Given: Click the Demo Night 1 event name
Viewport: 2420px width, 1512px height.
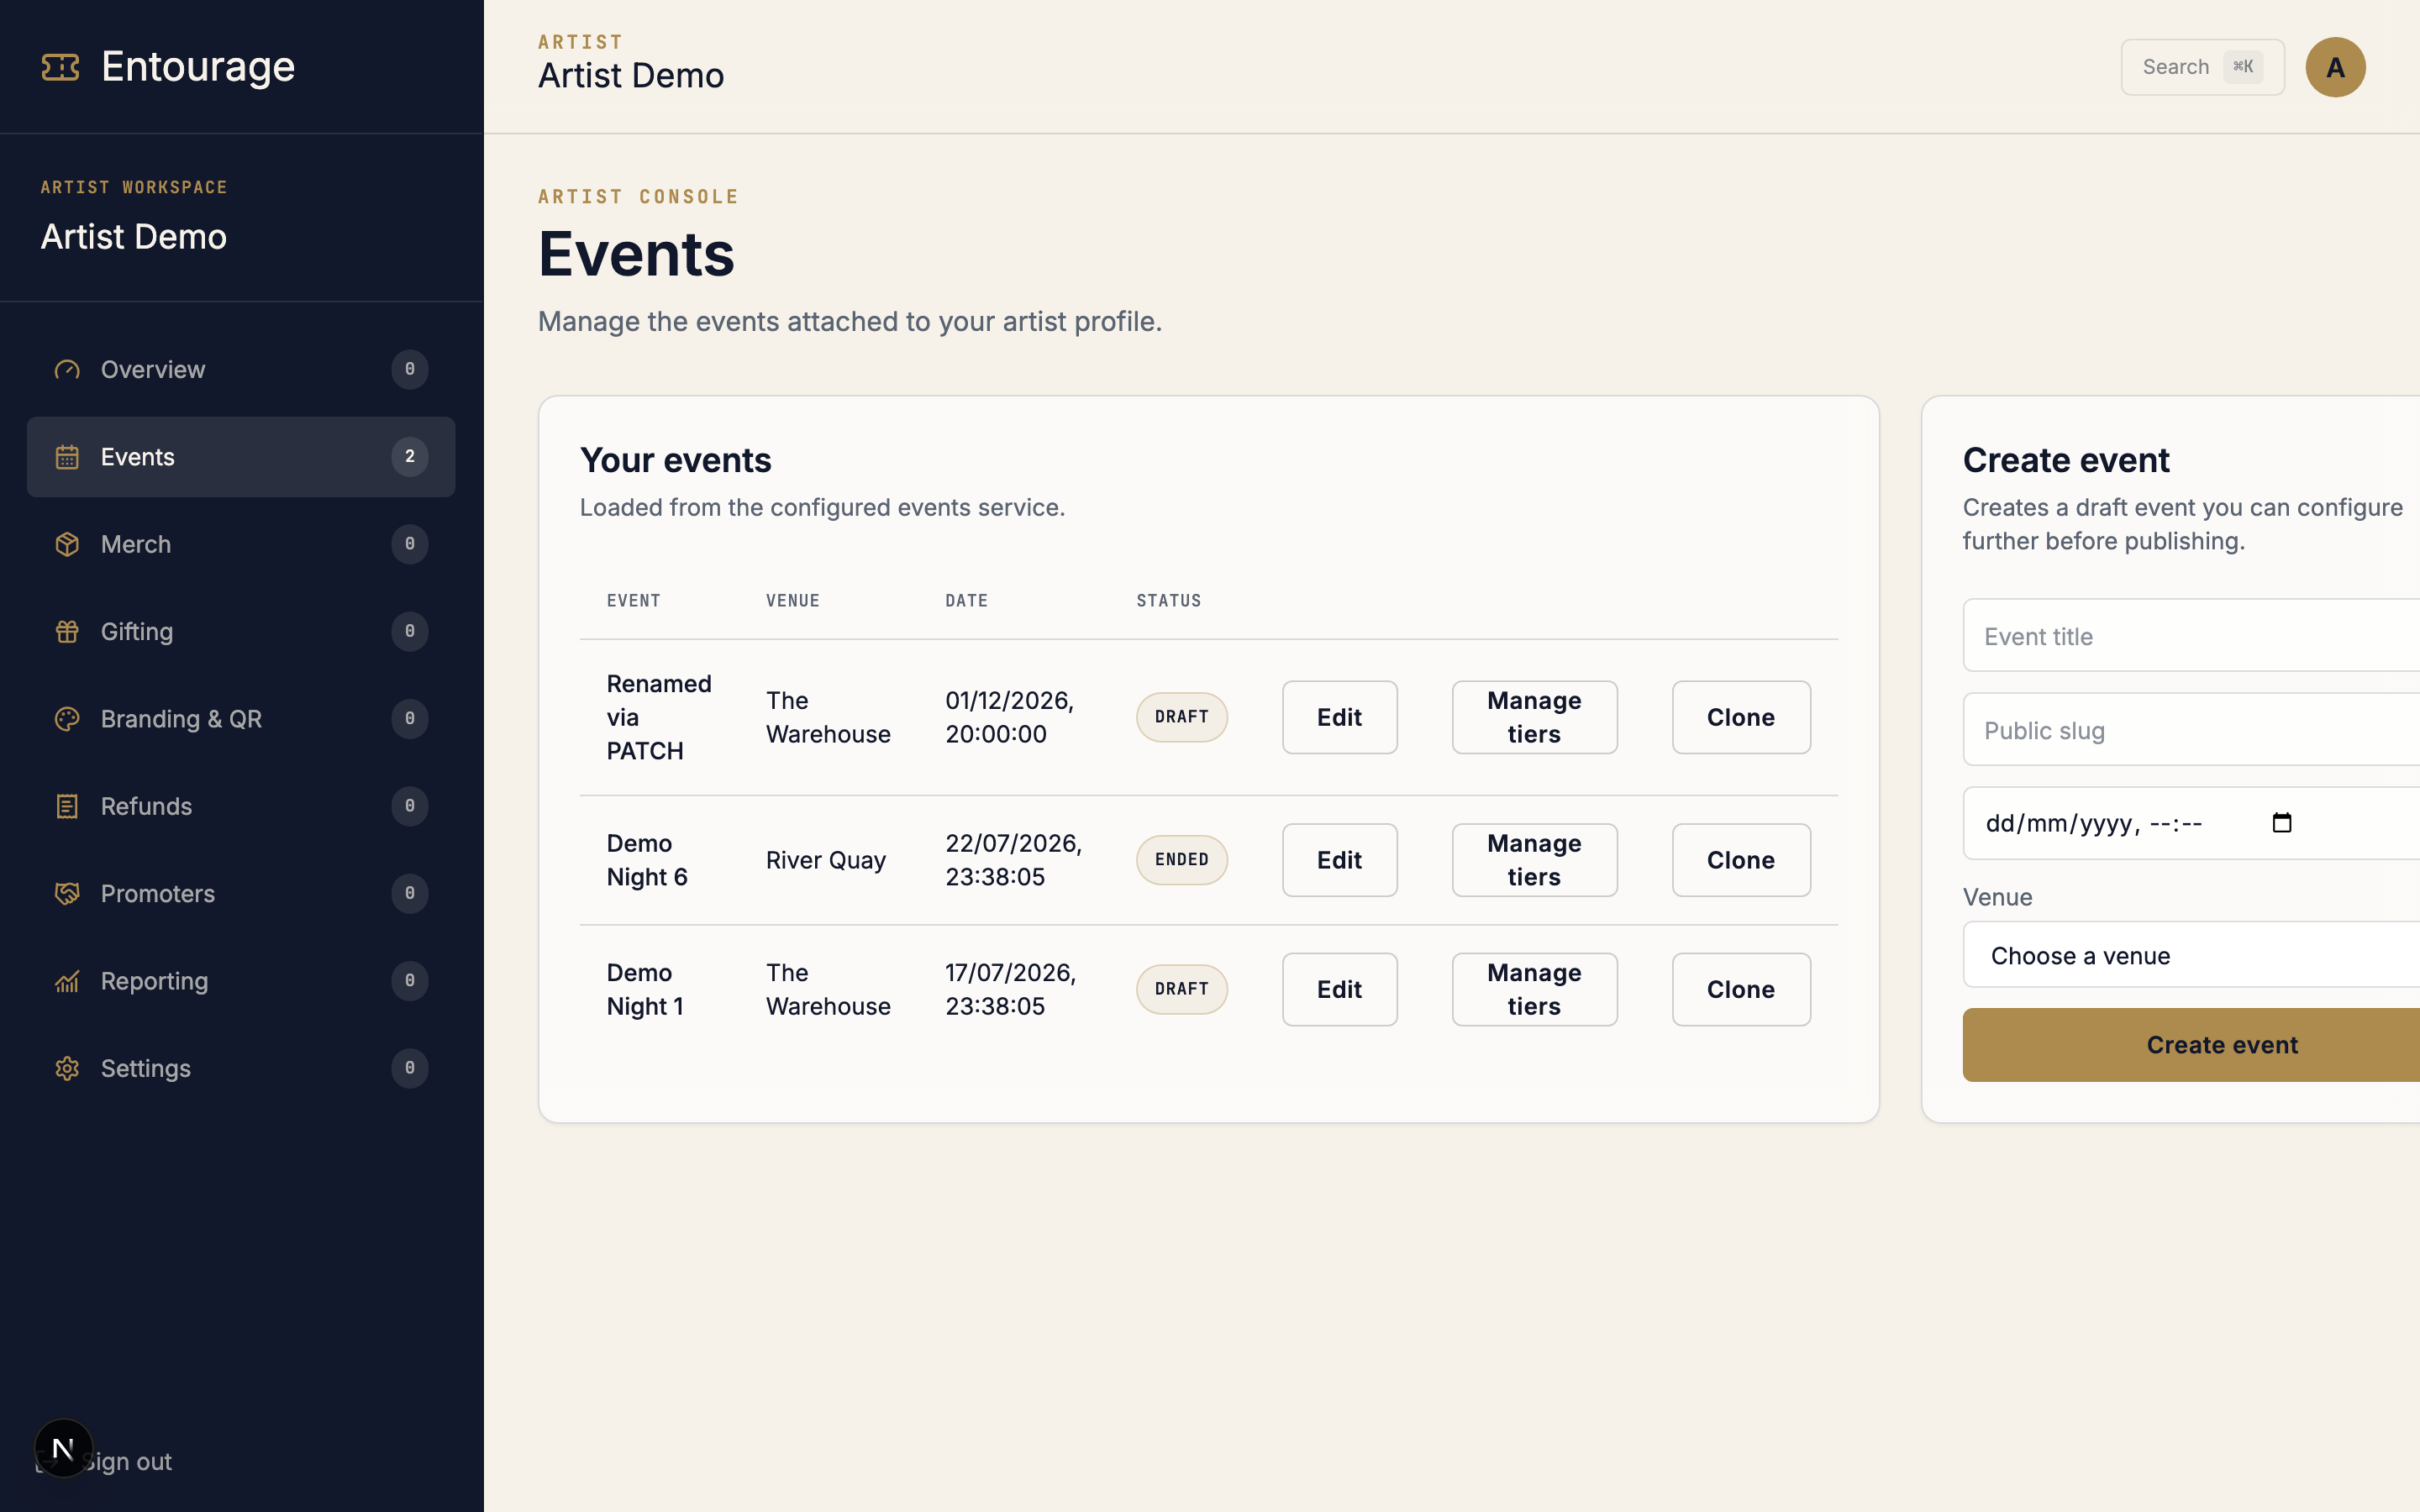Looking at the screenshot, I should point(645,989).
